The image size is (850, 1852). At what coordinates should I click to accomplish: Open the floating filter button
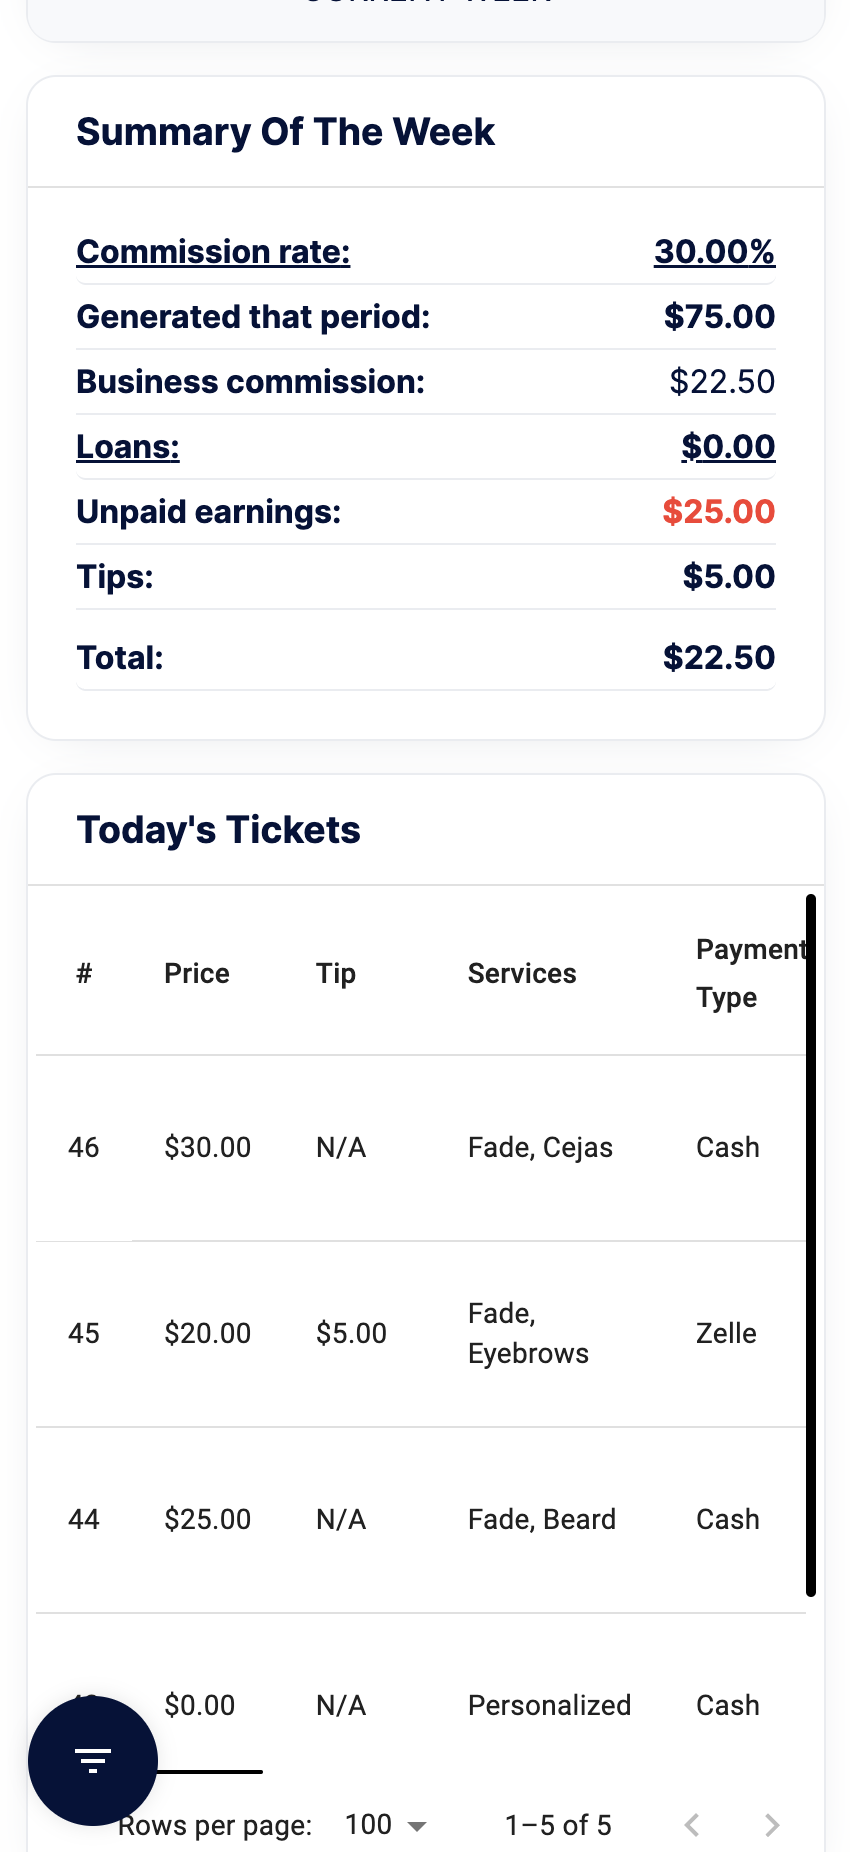point(93,1761)
